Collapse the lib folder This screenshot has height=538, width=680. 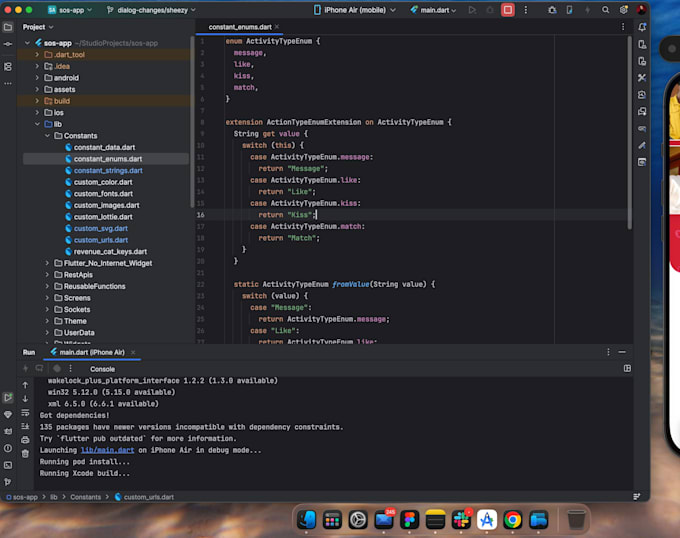click(37, 124)
